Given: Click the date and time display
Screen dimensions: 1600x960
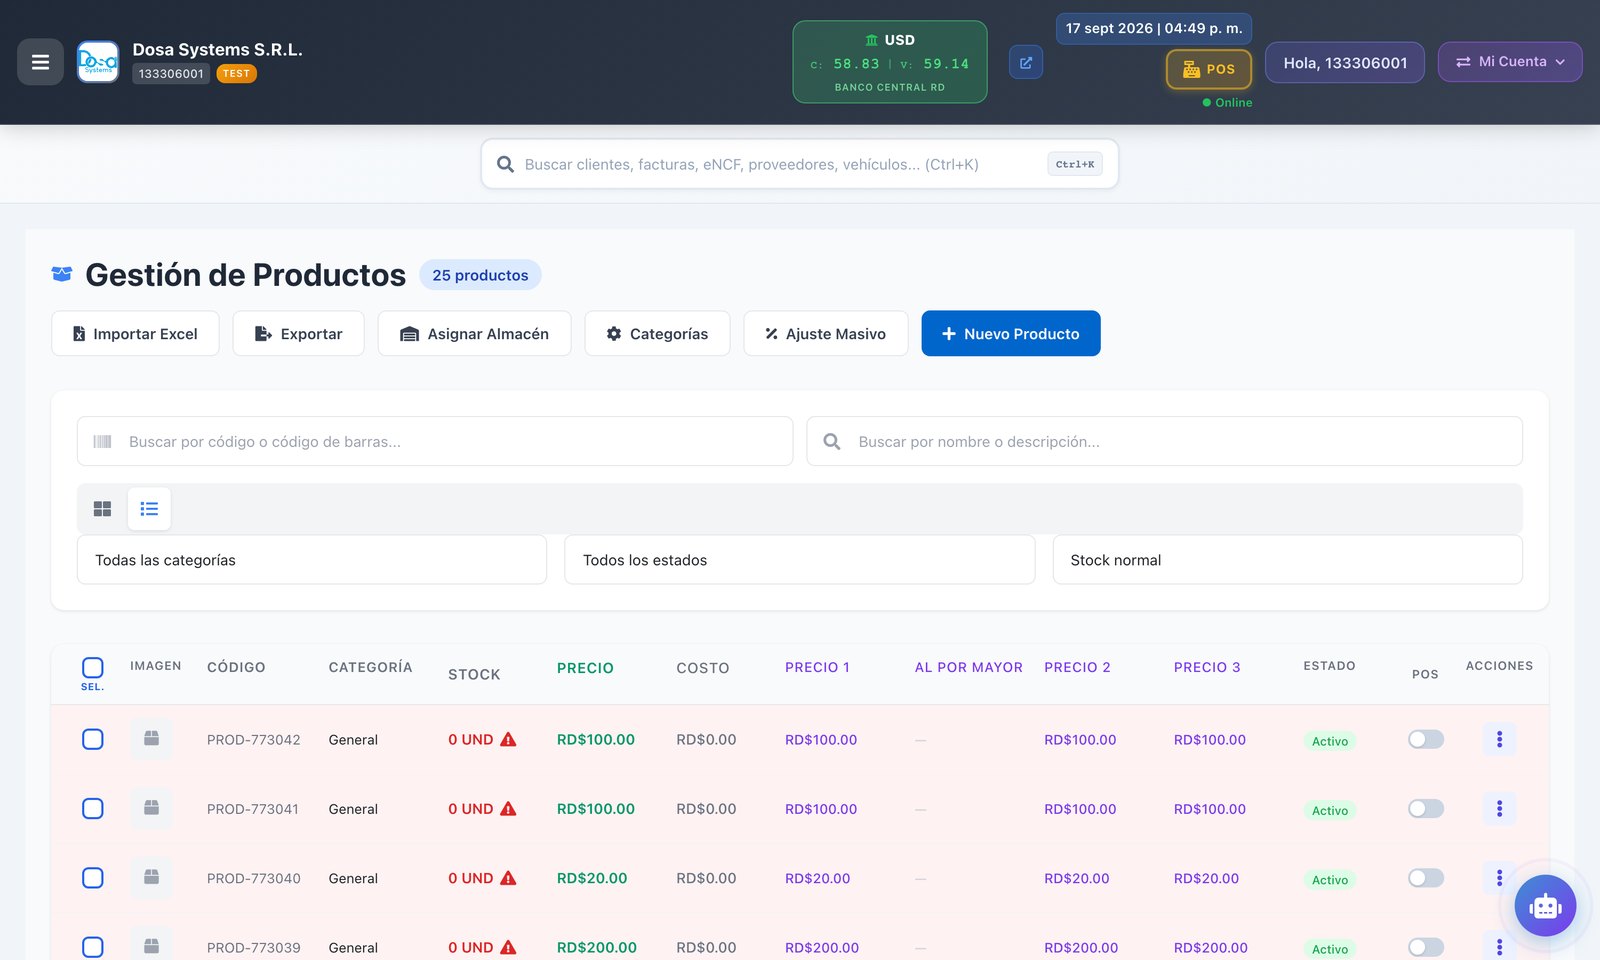Looking at the screenshot, I should 1154,28.
